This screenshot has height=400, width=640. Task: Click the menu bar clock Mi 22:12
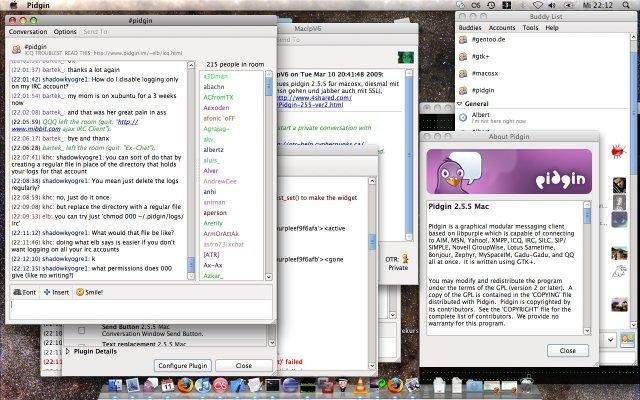coord(598,5)
